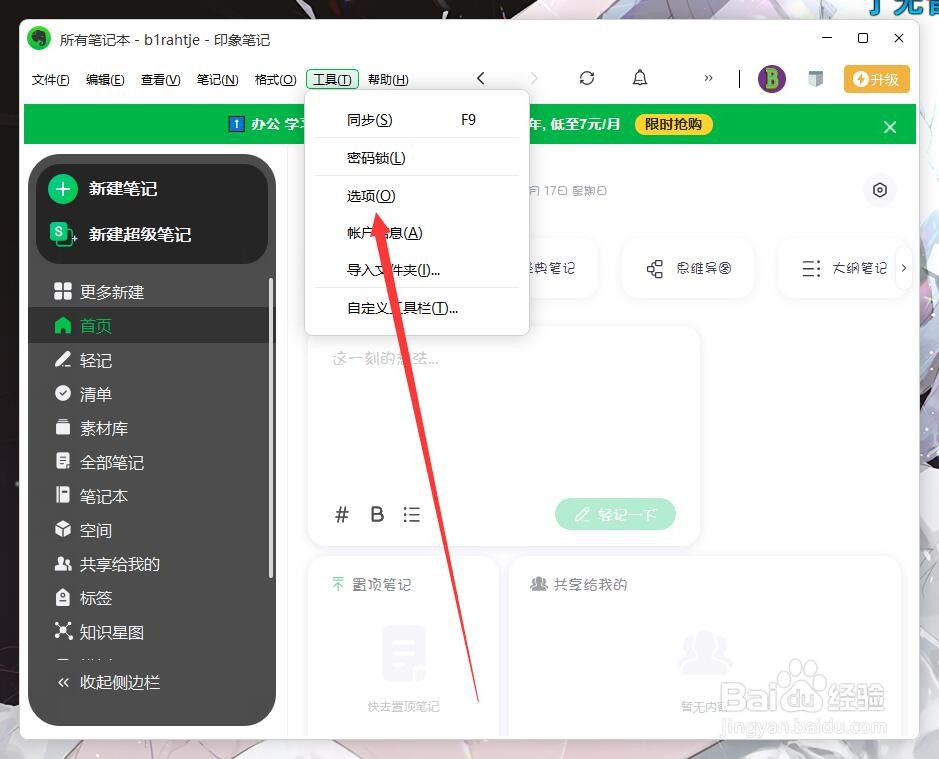The image size is (939, 759).
Task: Click the 新建笔记 label
Action: pyautogui.click(x=123, y=189)
